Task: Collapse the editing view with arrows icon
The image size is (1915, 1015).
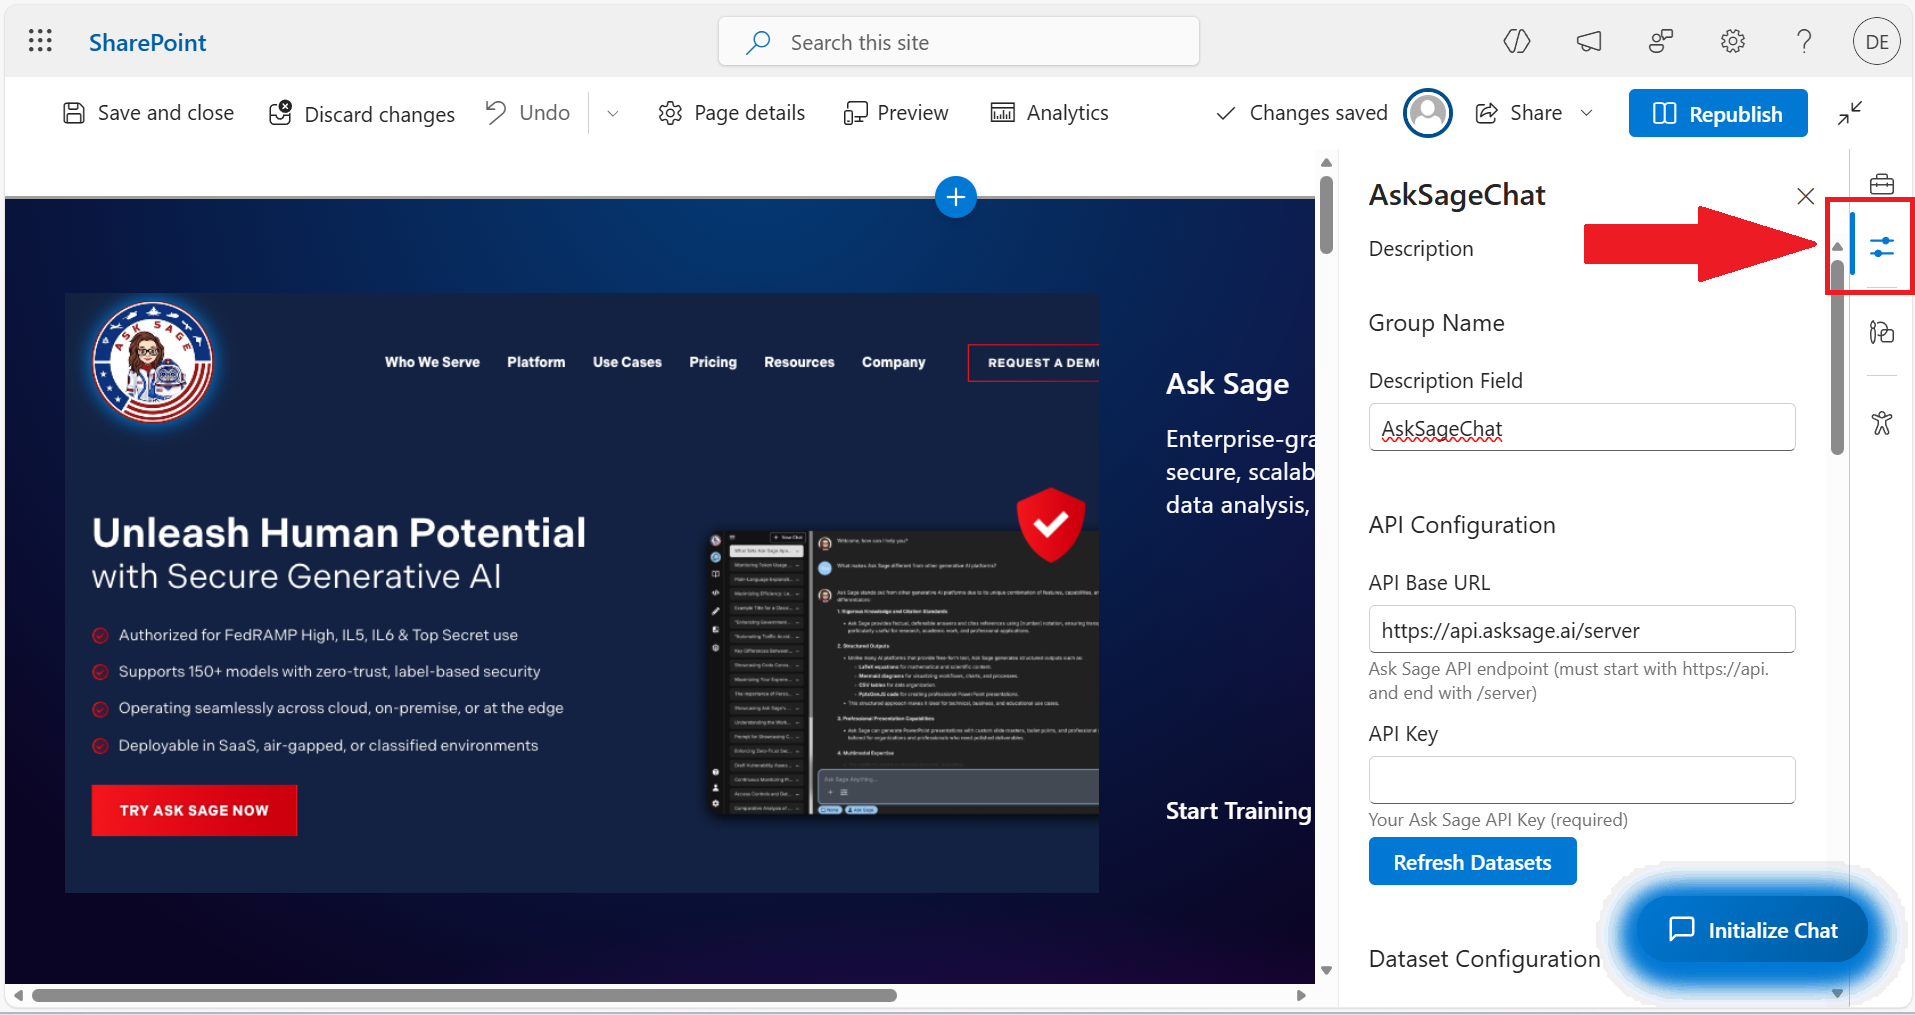Action: click(x=1850, y=113)
